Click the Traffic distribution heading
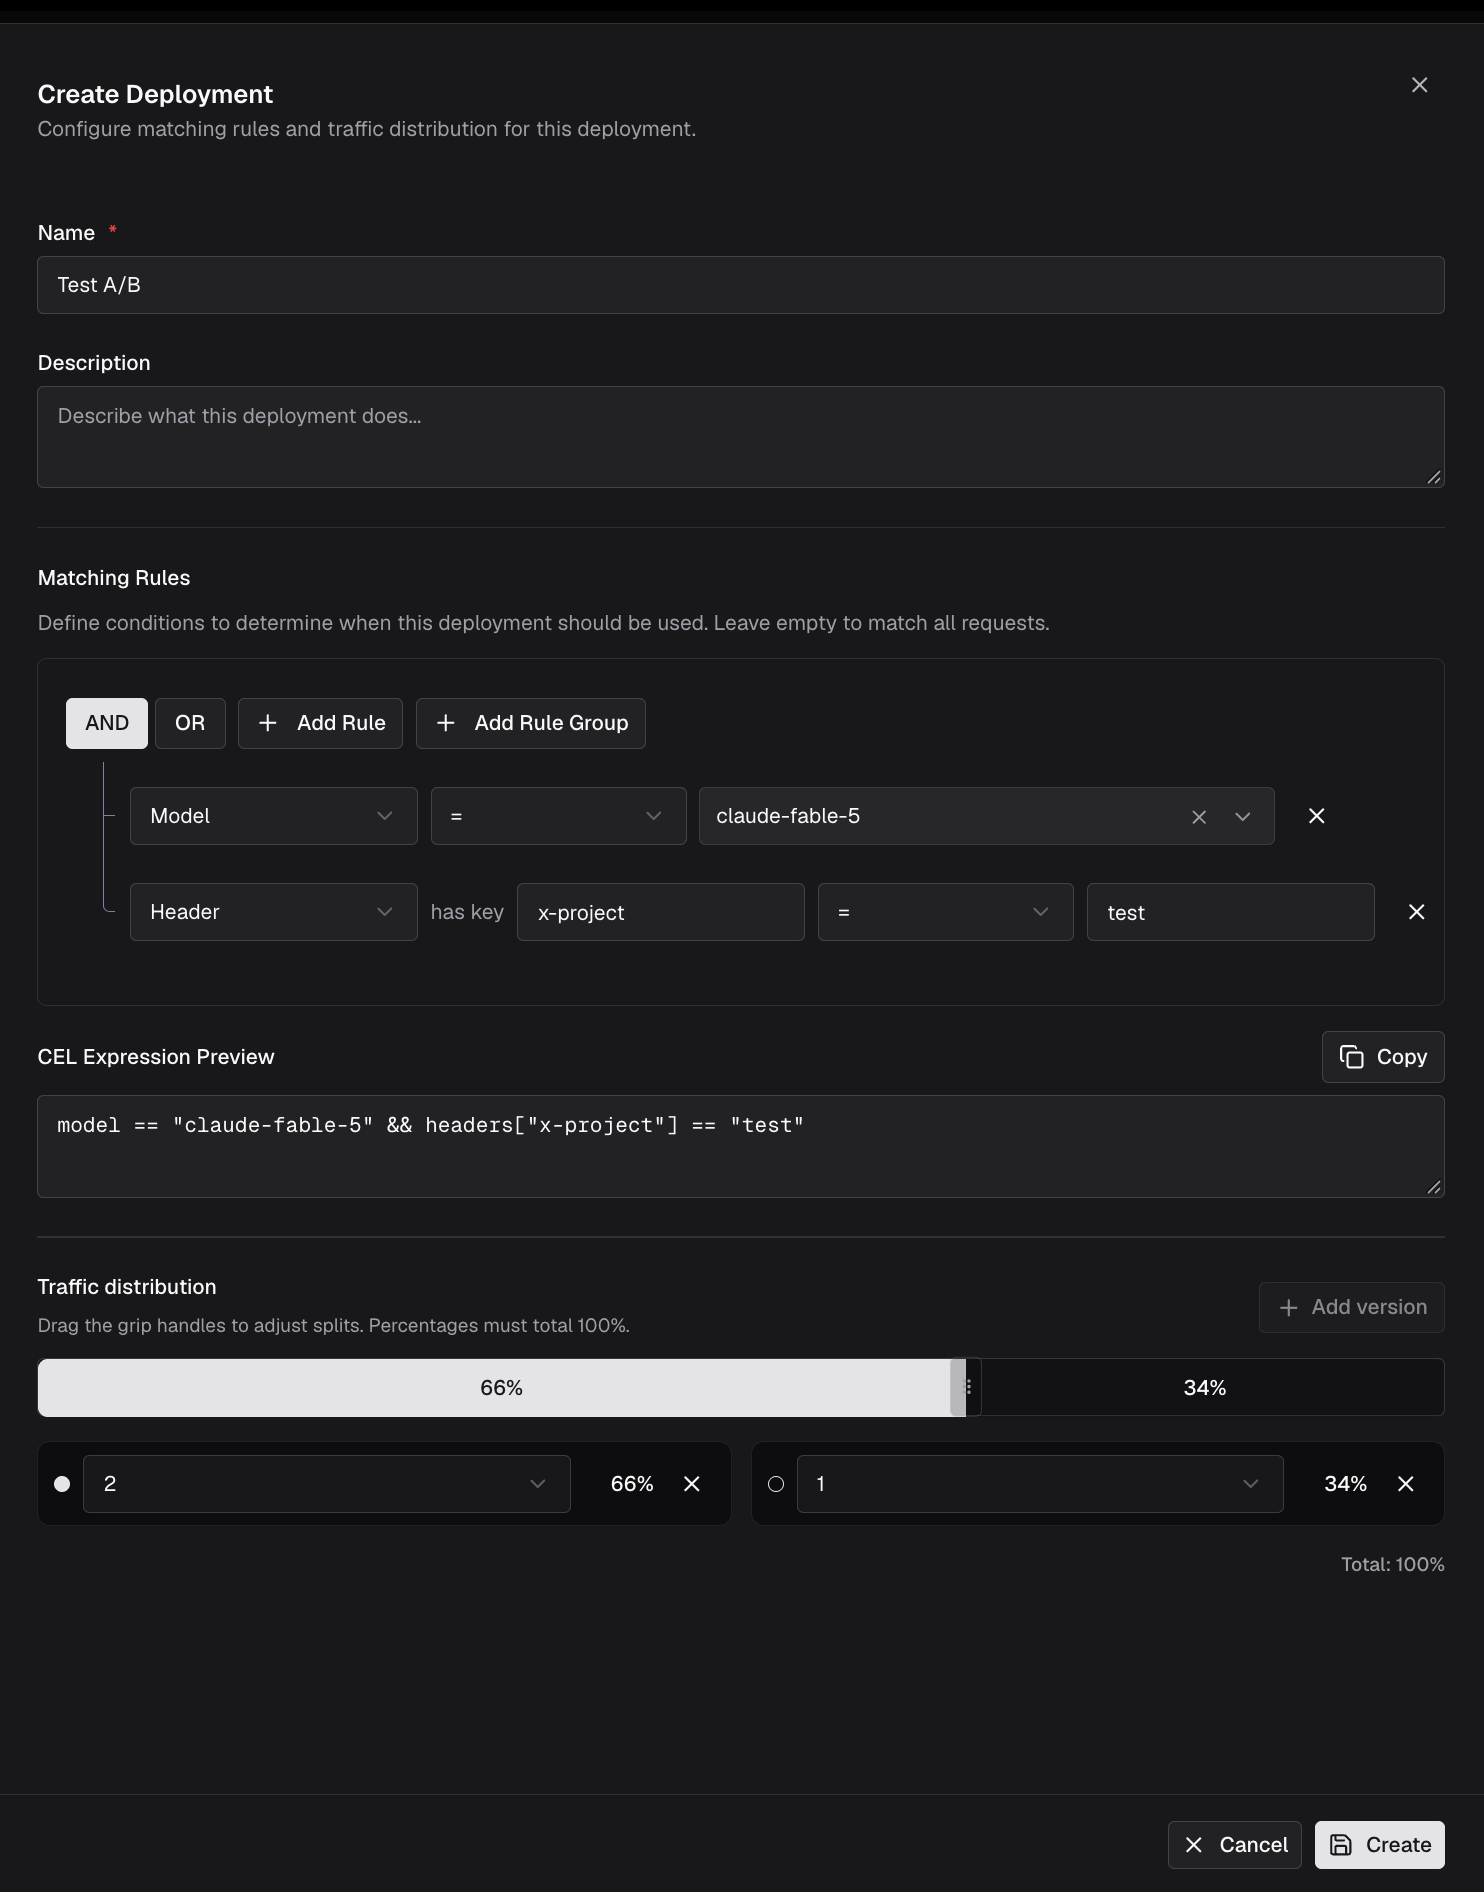This screenshot has width=1484, height=1892. (x=127, y=1287)
